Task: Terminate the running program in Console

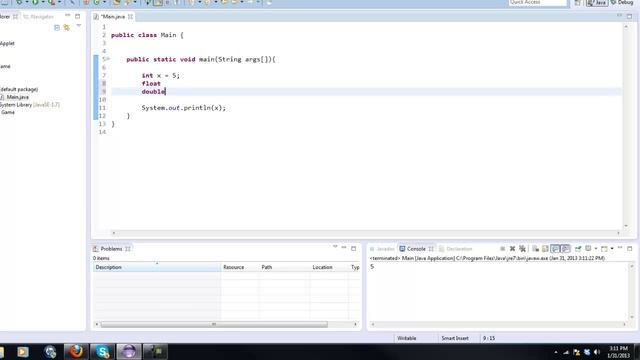Action: [502, 249]
